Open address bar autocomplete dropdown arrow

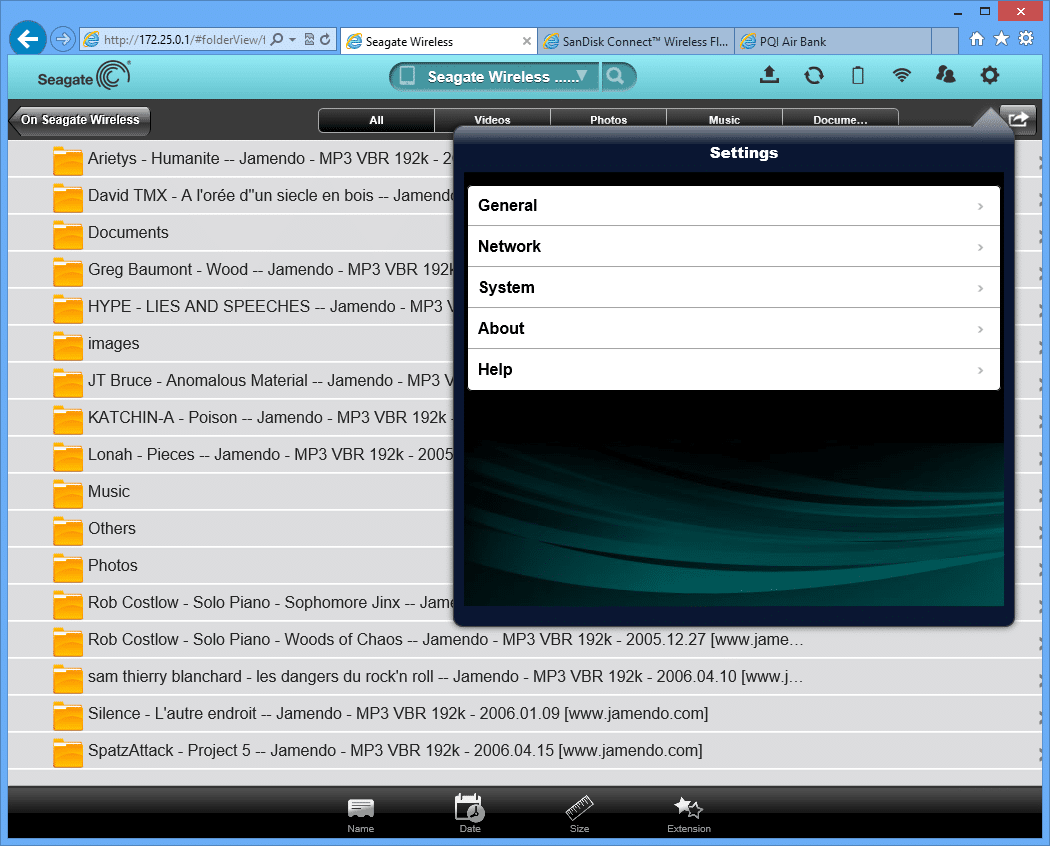[x=293, y=40]
